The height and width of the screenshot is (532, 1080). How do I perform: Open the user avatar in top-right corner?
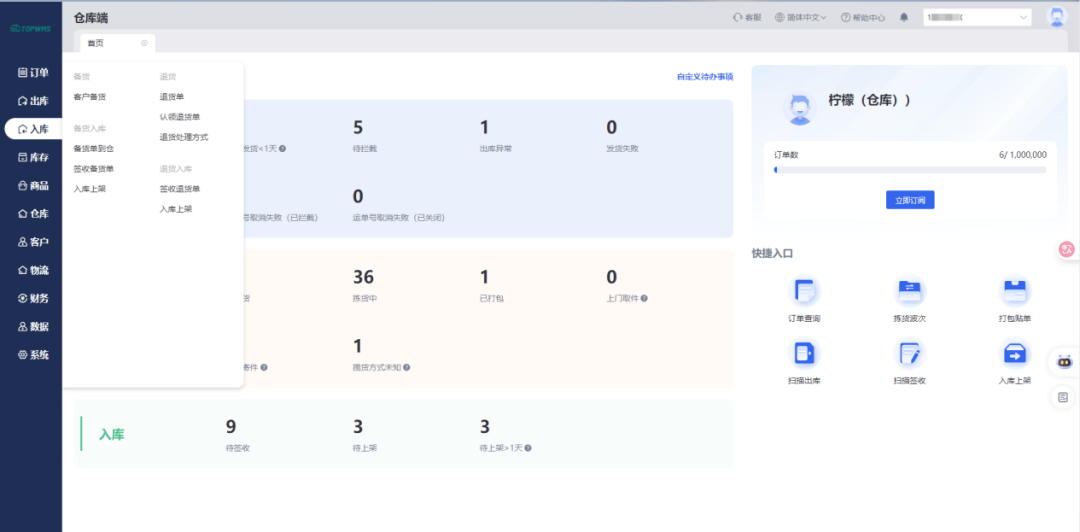tap(1056, 17)
